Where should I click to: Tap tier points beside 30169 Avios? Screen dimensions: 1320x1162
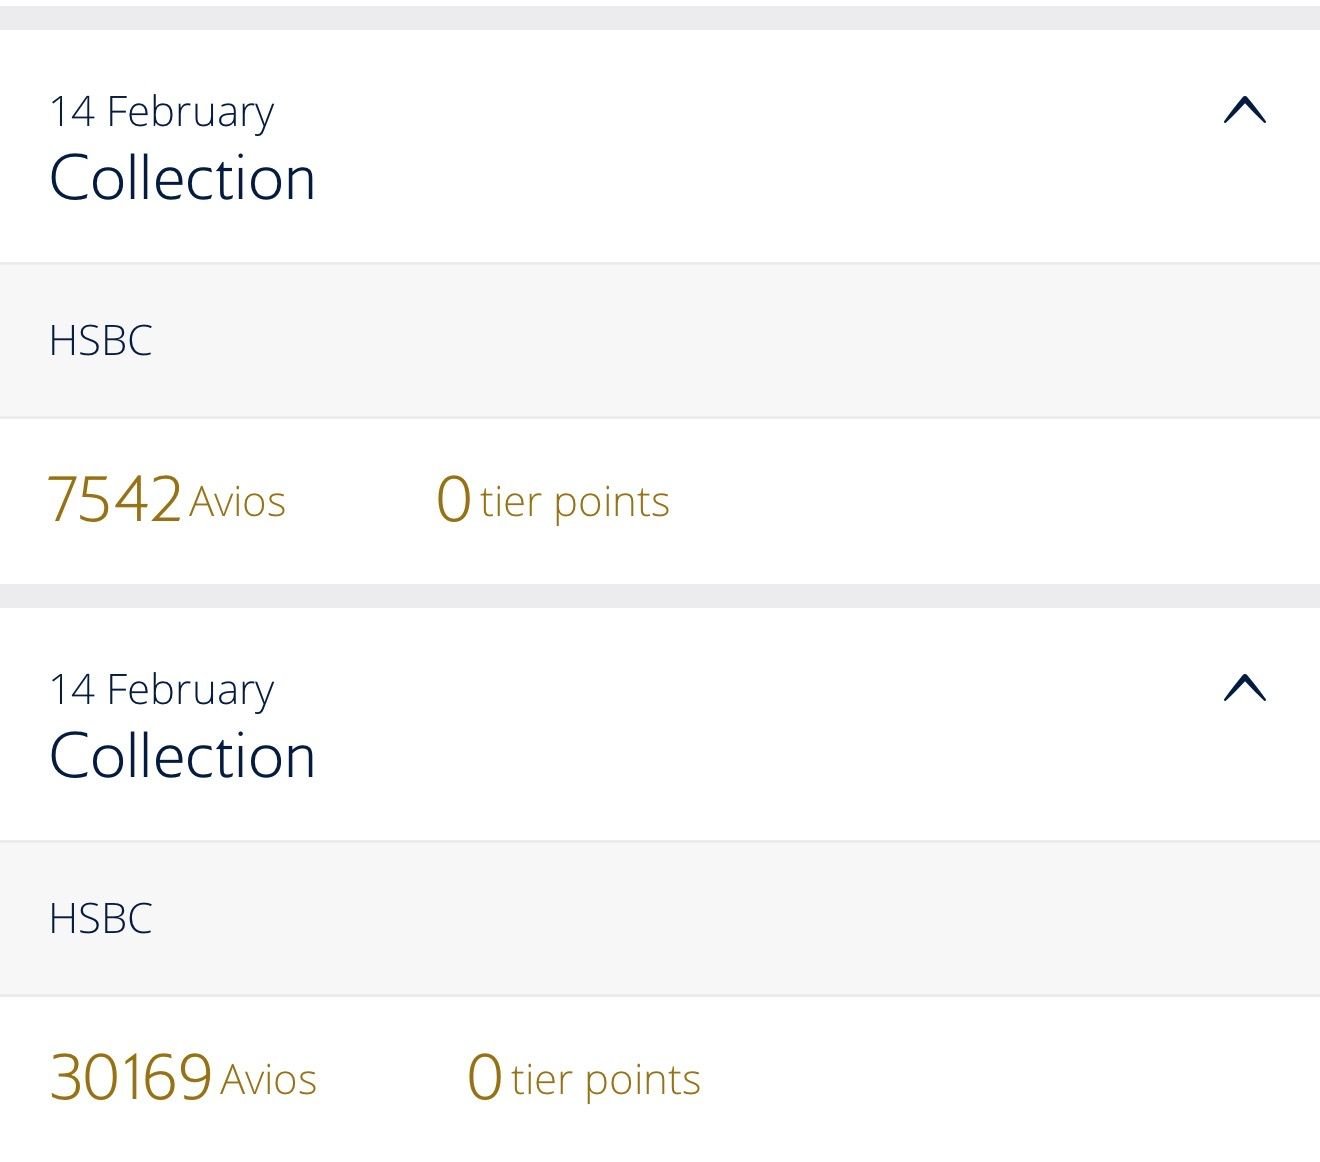(x=605, y=1080)
